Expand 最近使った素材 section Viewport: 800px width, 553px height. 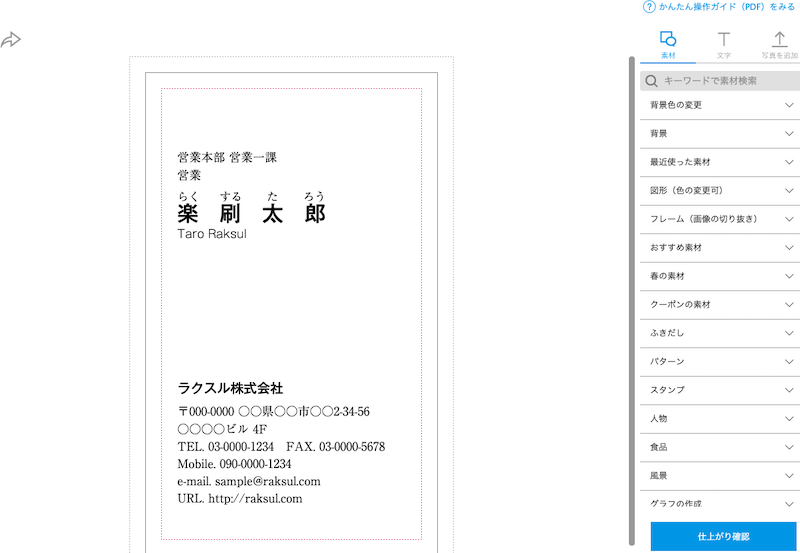(720, 162)
